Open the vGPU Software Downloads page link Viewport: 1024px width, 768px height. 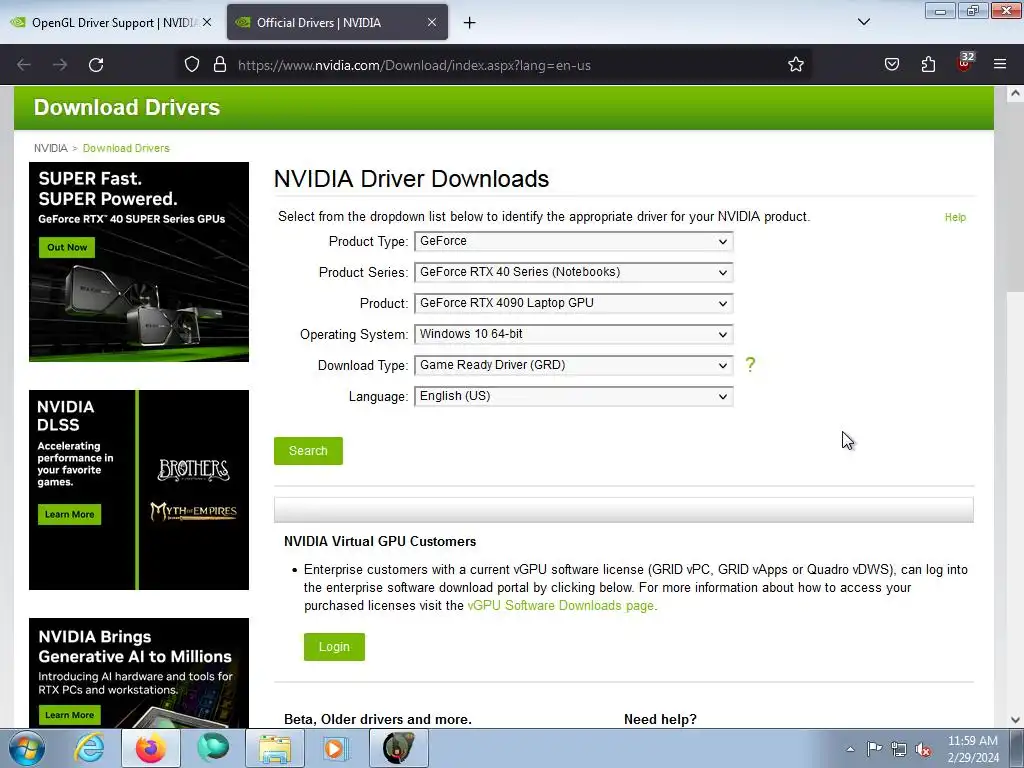coord(560,605)
